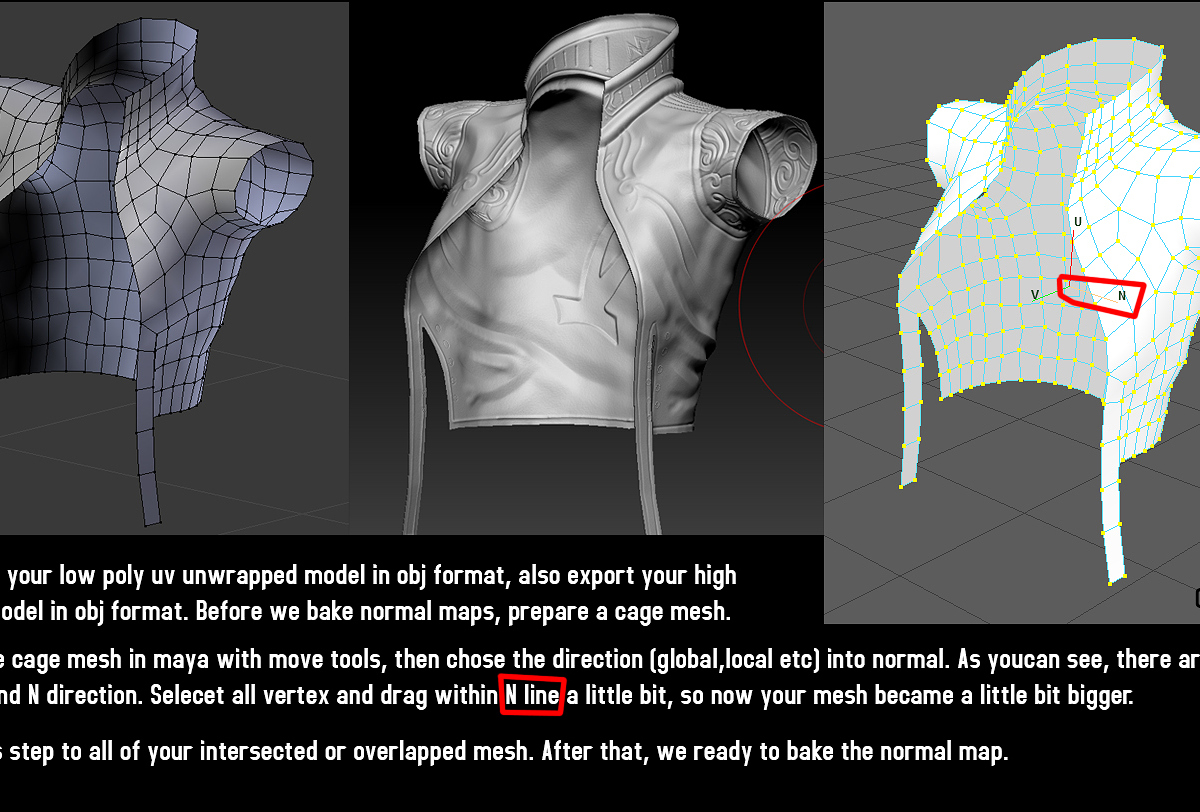The image size is (1200, 812).
Task: Click the Maya cage mesh viewport with yellow vertices
Action: [1011, 312]
